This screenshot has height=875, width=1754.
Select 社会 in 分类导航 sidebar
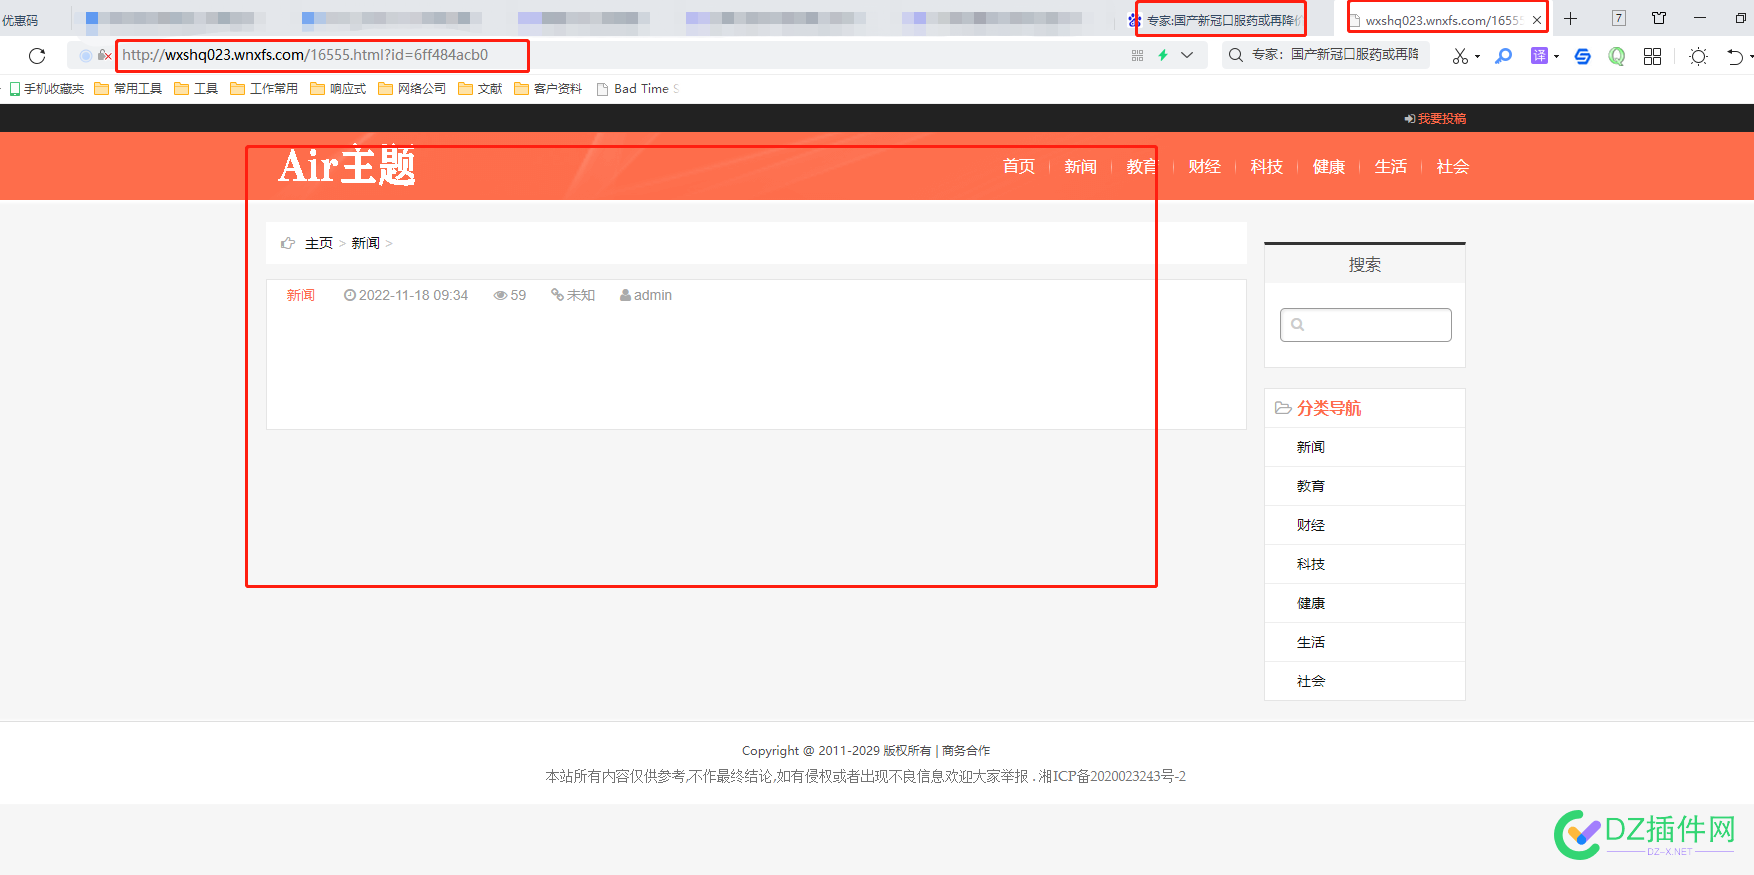coord(1311,682)
